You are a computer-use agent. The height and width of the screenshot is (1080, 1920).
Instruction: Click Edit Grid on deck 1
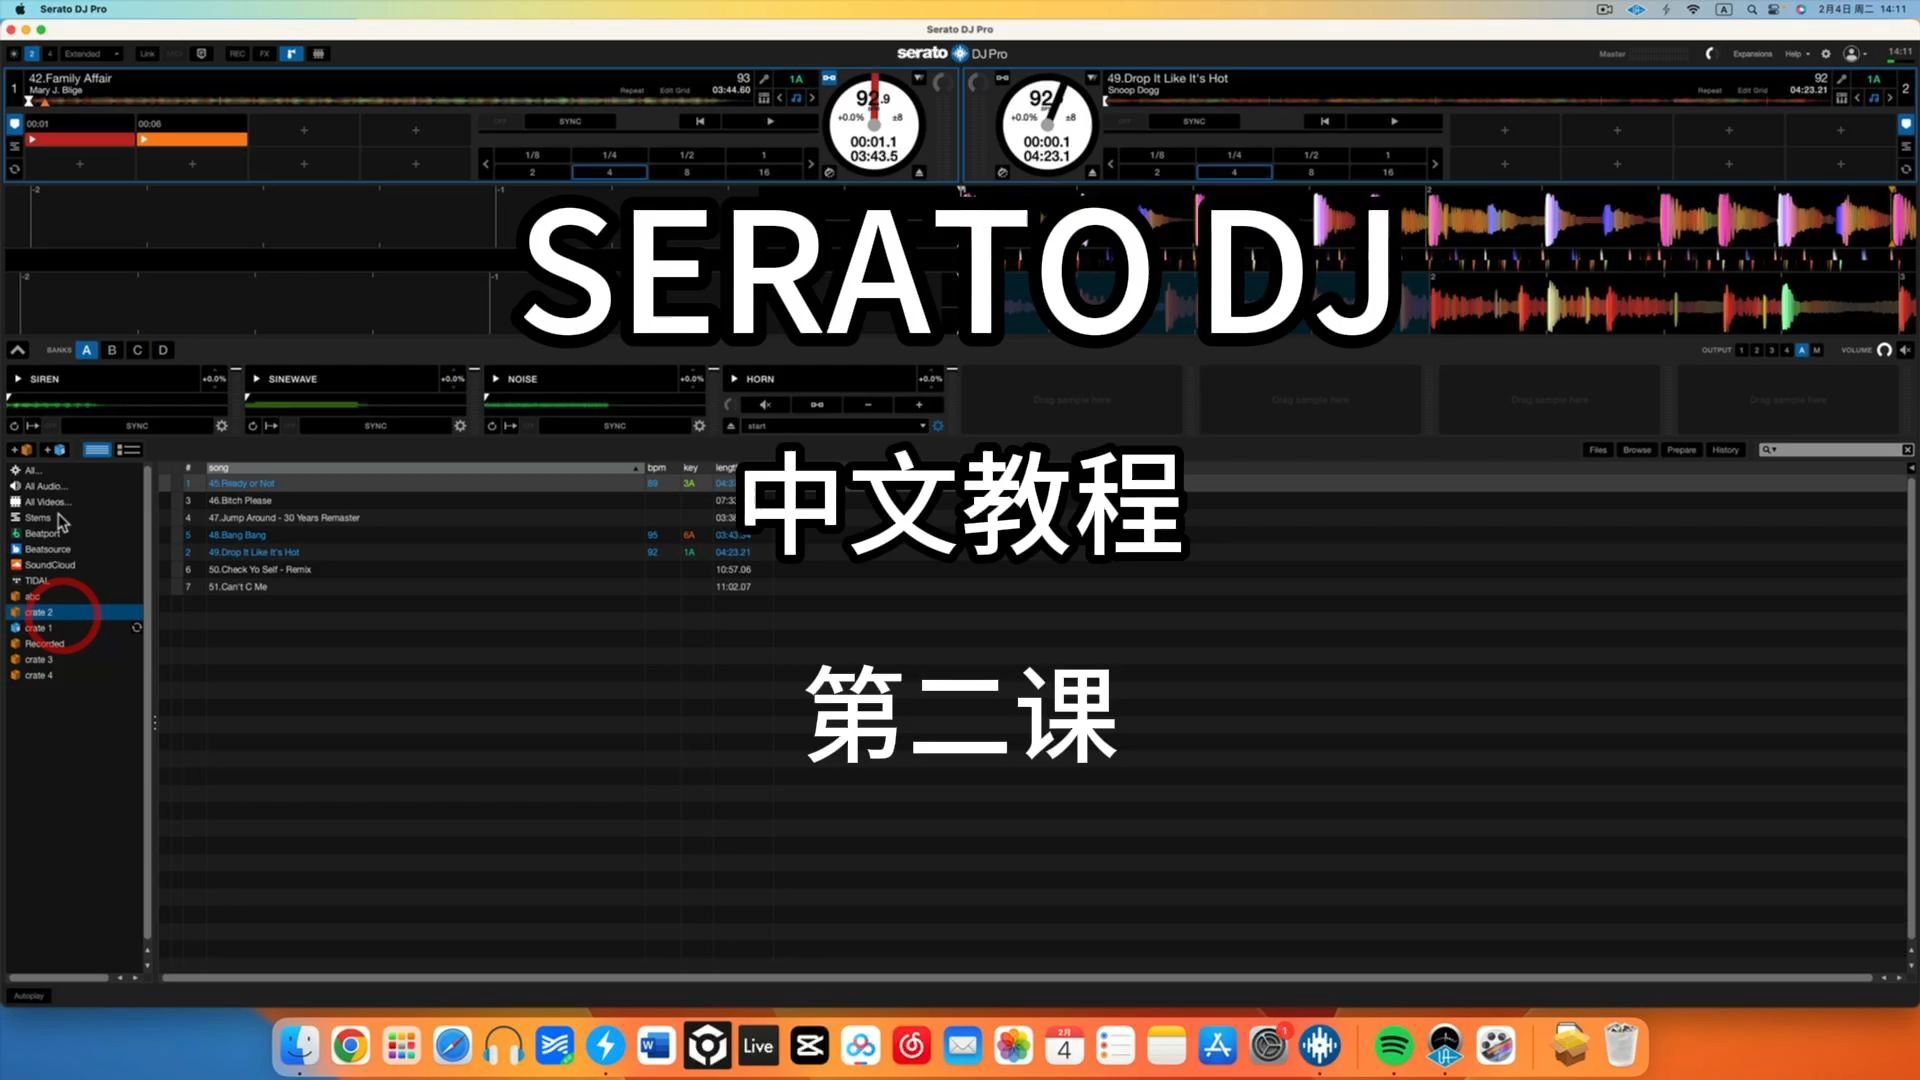(x=674, y=90)
